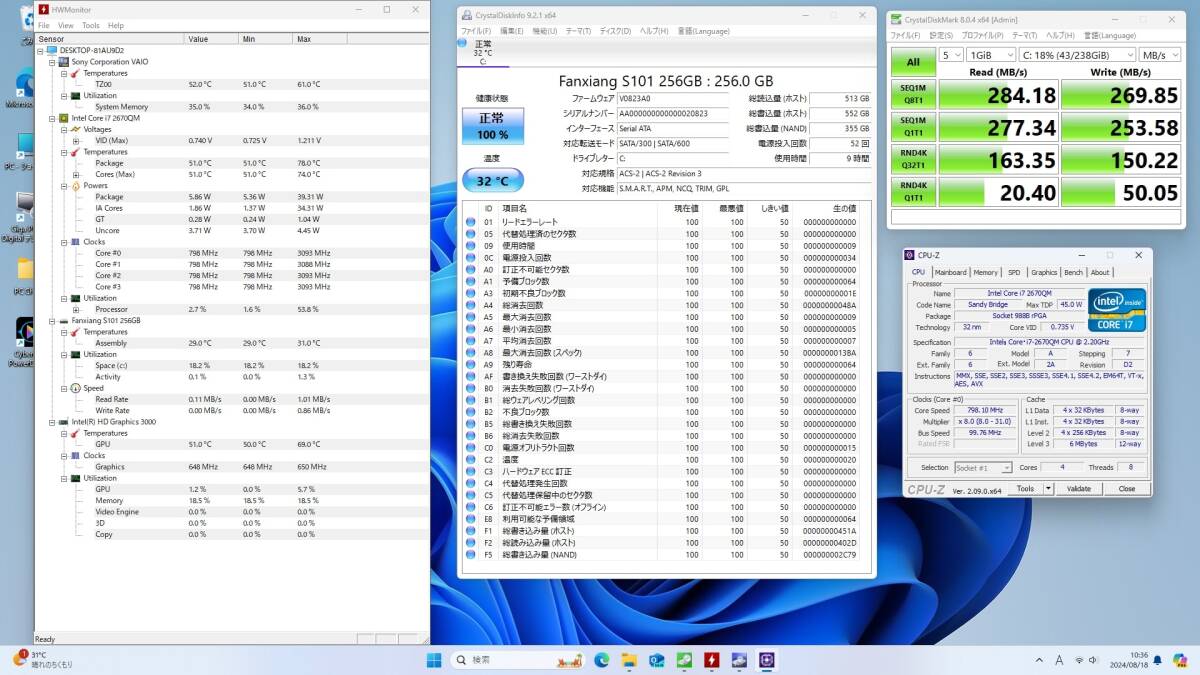
Task: Open the test size dropdown showing 1GiB
Action: (989, 55)
